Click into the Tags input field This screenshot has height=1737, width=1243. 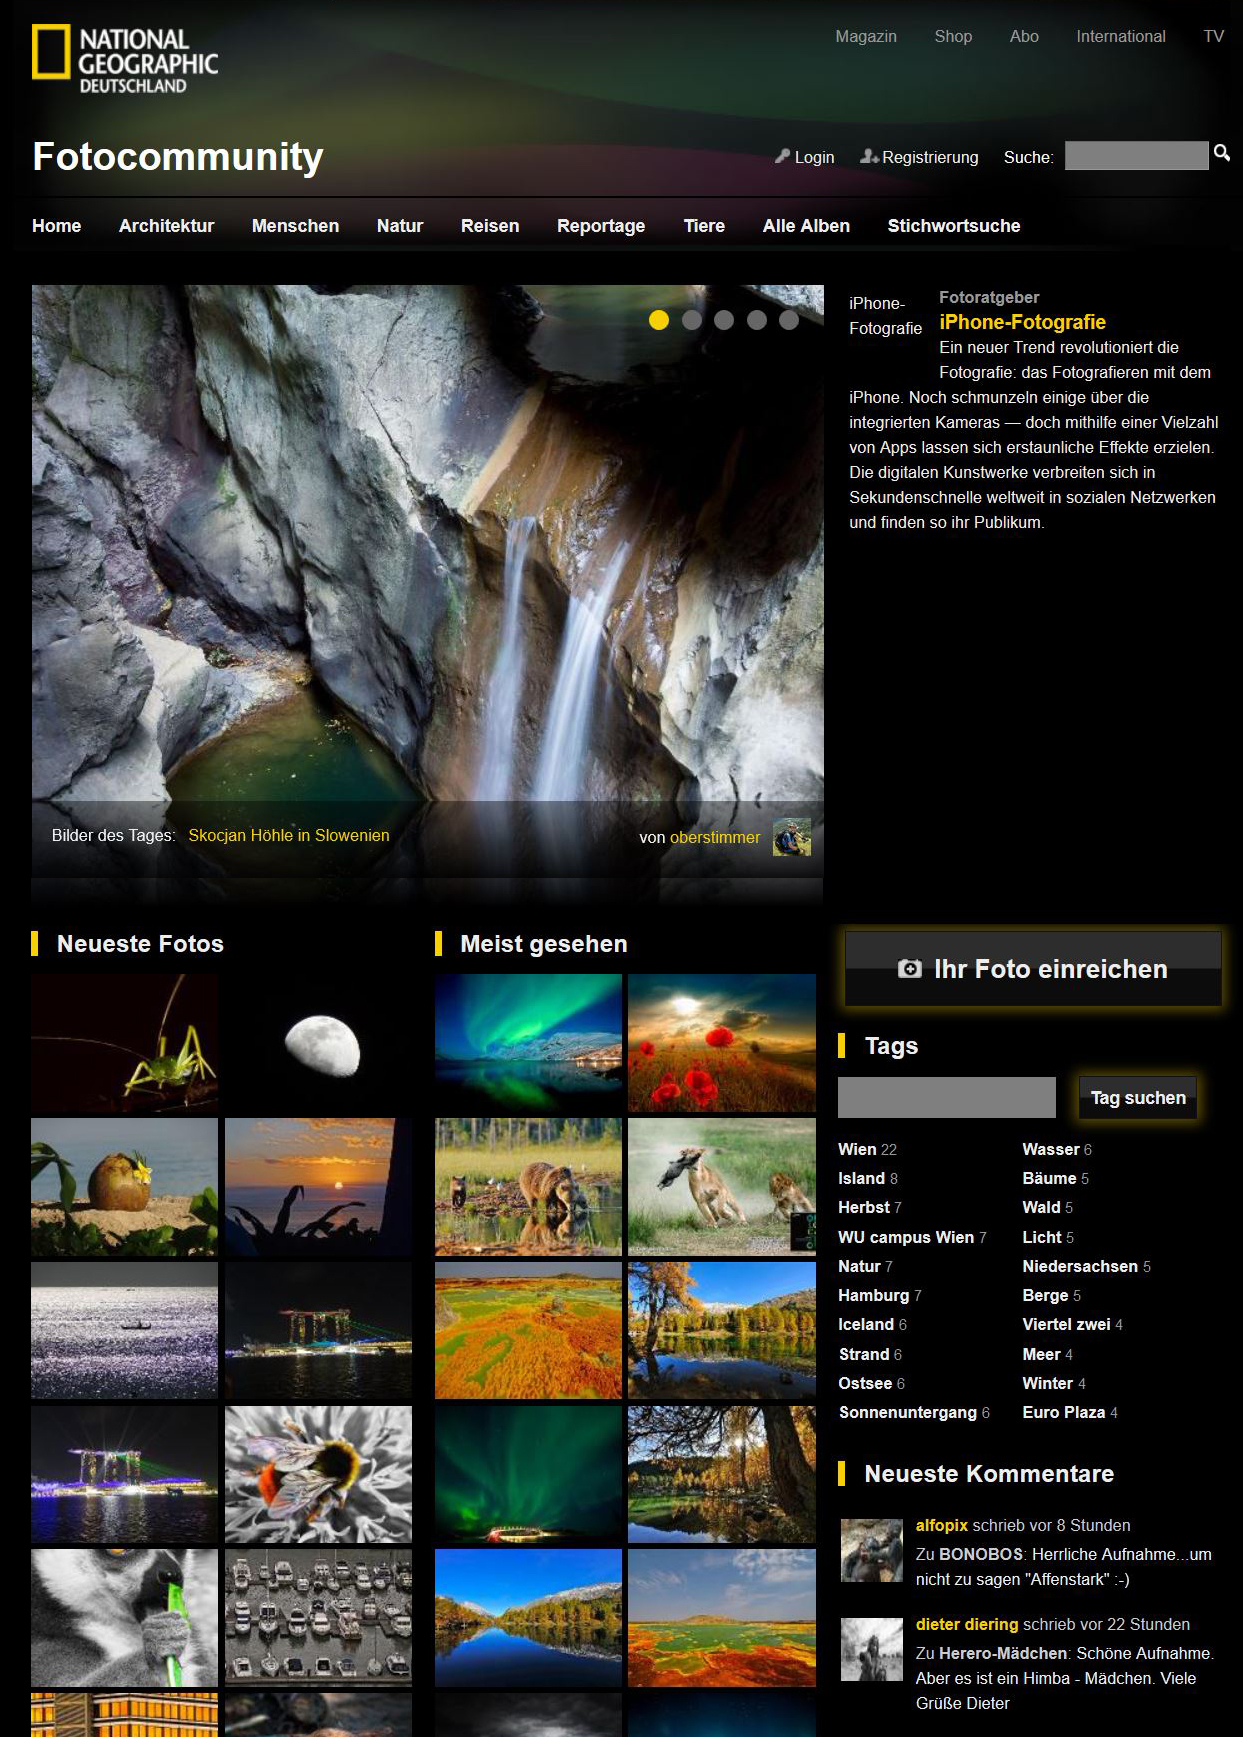946,1097
